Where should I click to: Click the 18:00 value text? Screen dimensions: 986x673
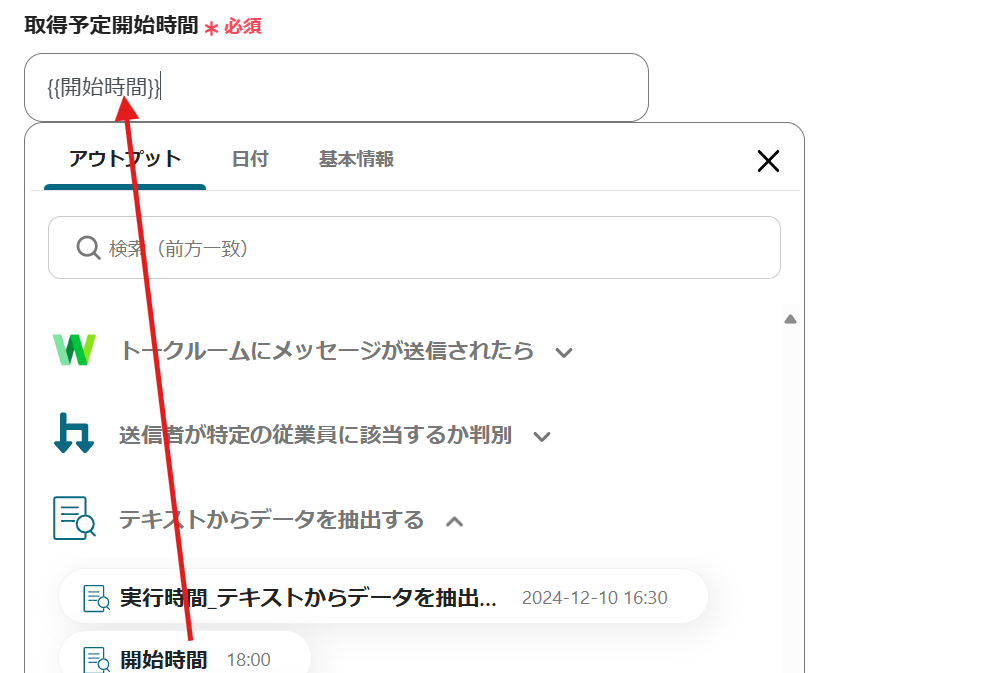pos(248,660)
